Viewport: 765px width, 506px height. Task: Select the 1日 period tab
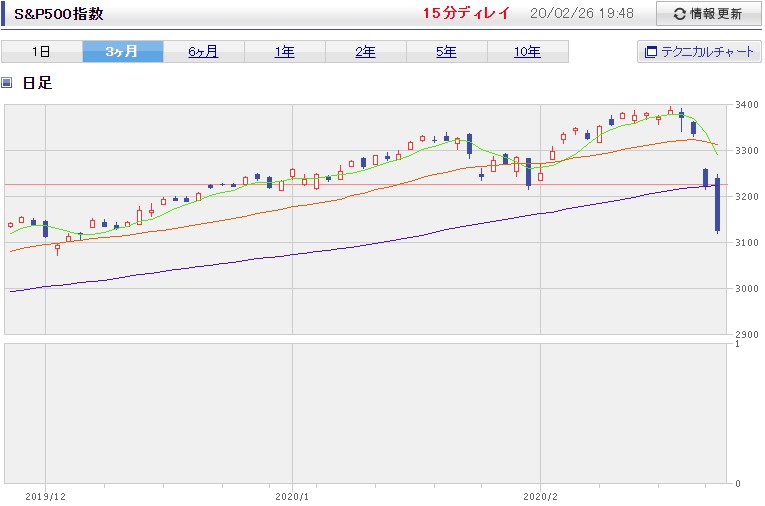(x=41, y=52)
